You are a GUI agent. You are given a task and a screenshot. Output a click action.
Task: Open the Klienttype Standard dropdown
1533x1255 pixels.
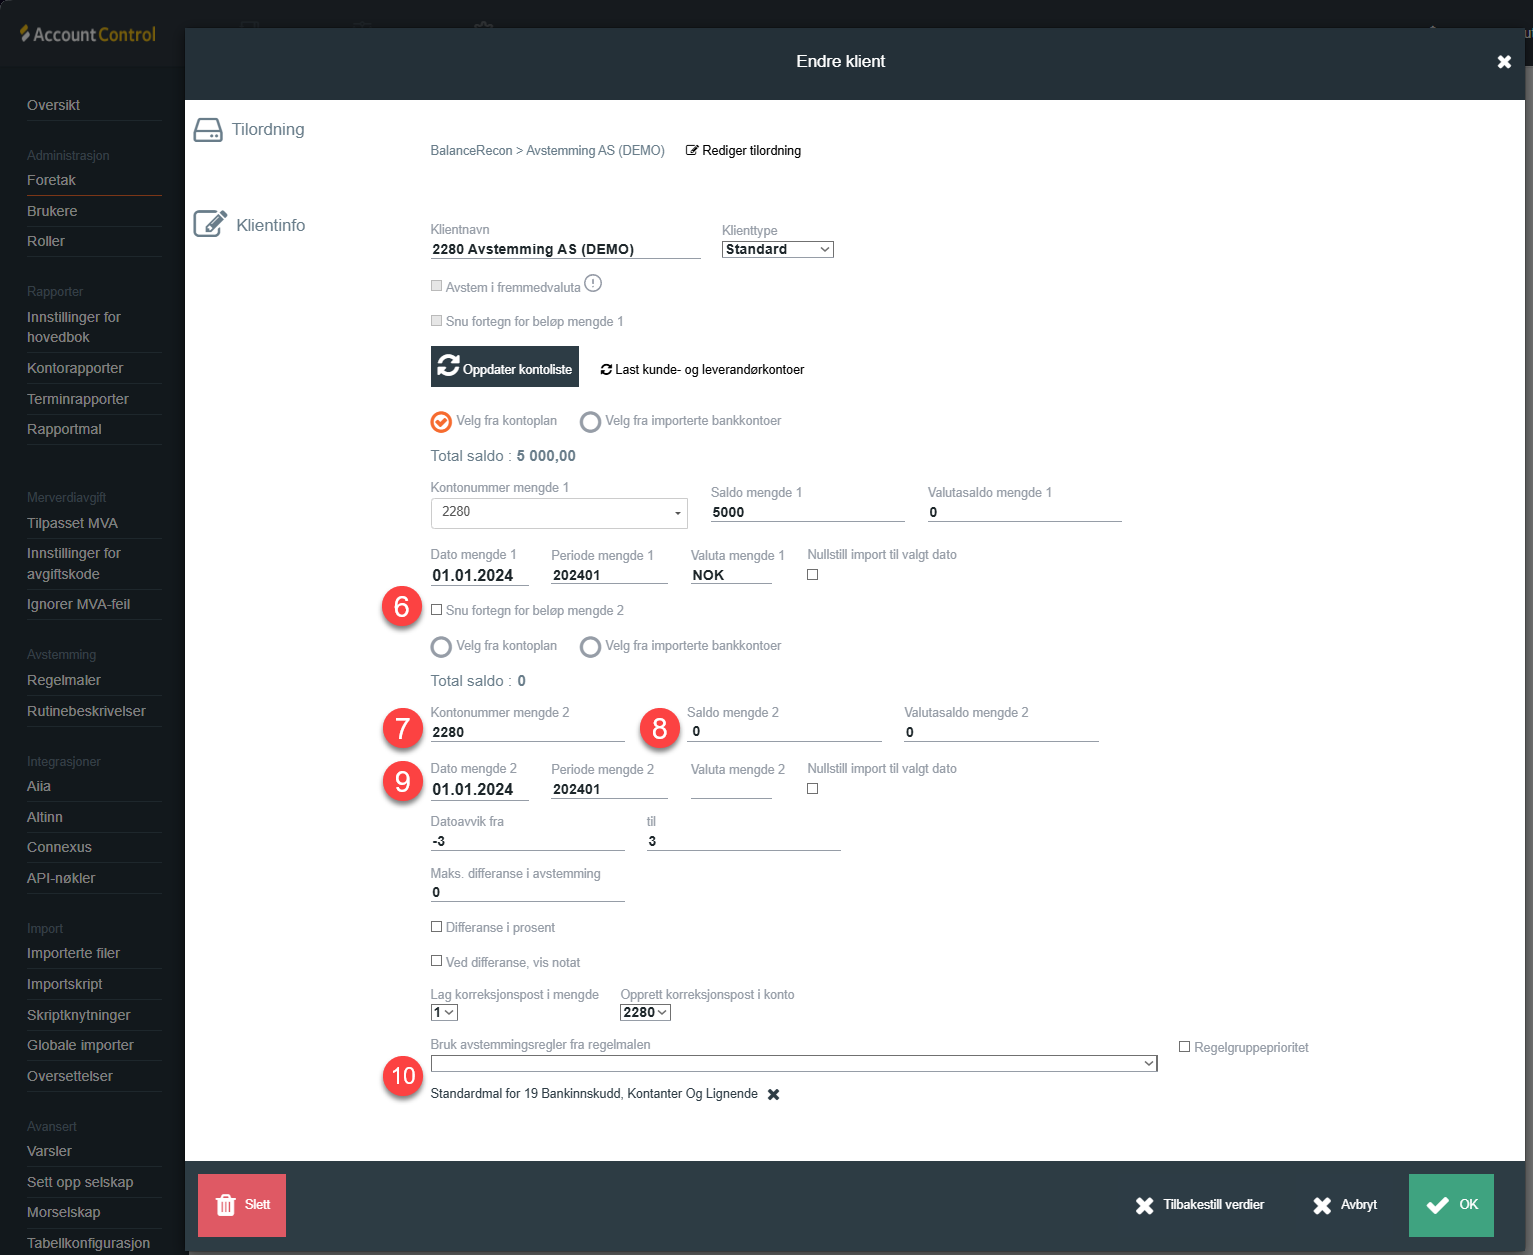777,250
